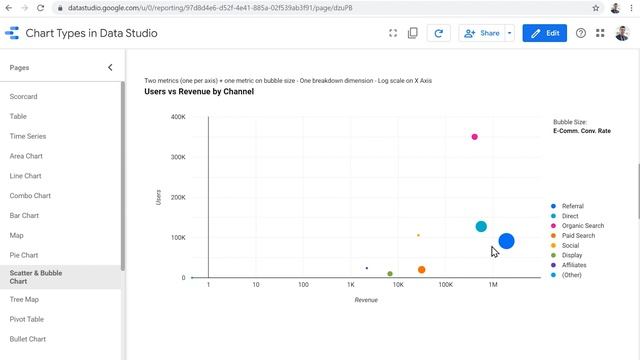Click the chart title Users vs Revenue by Channel
Image resolution: width=640 pixels, height=360 pixels.
tap(199, 92)
